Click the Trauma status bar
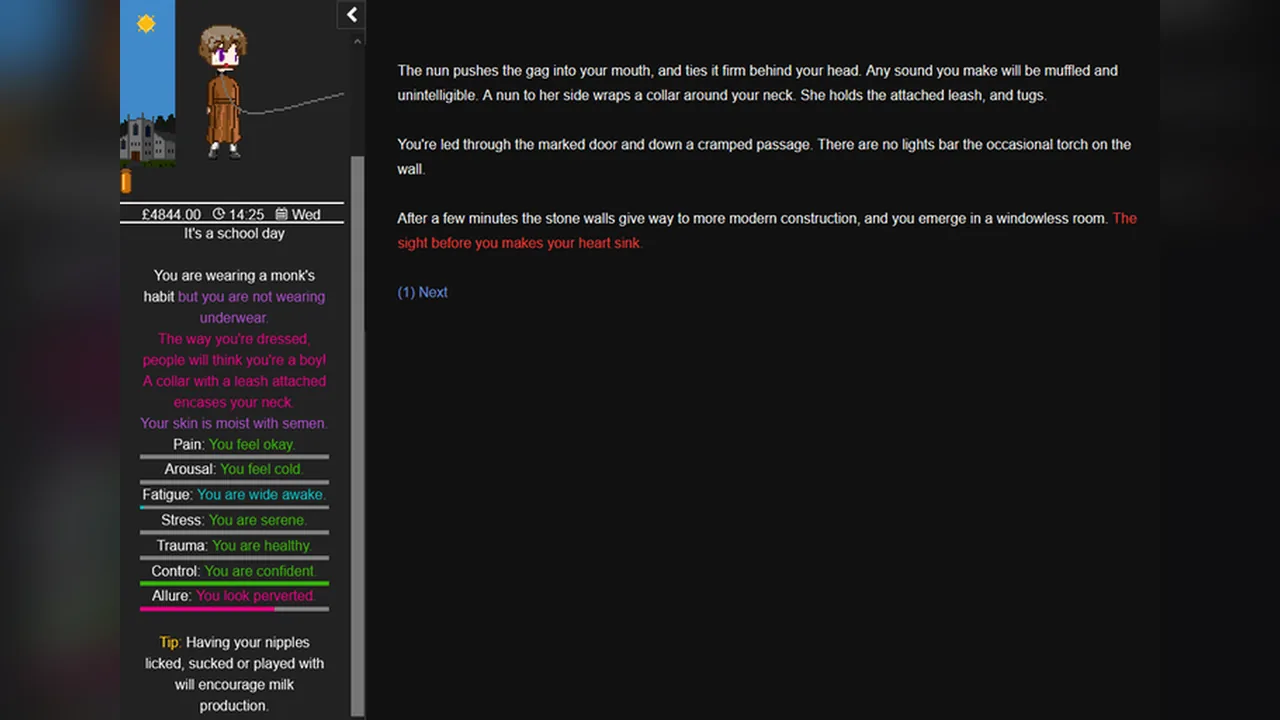The height and width of the screenshot is (720, 1280). (x=234, y=558)
